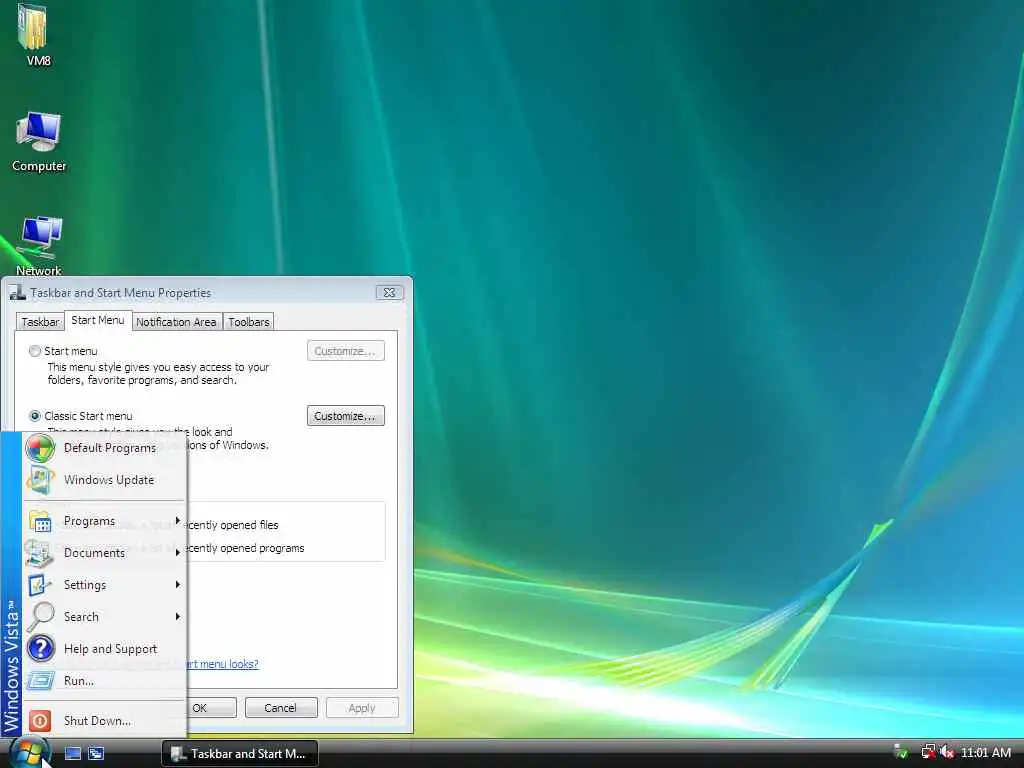1024x768 pixels.
Task: Click the Help and Support question mark icon
Action: pyautogui.click(x=40, y=648)
